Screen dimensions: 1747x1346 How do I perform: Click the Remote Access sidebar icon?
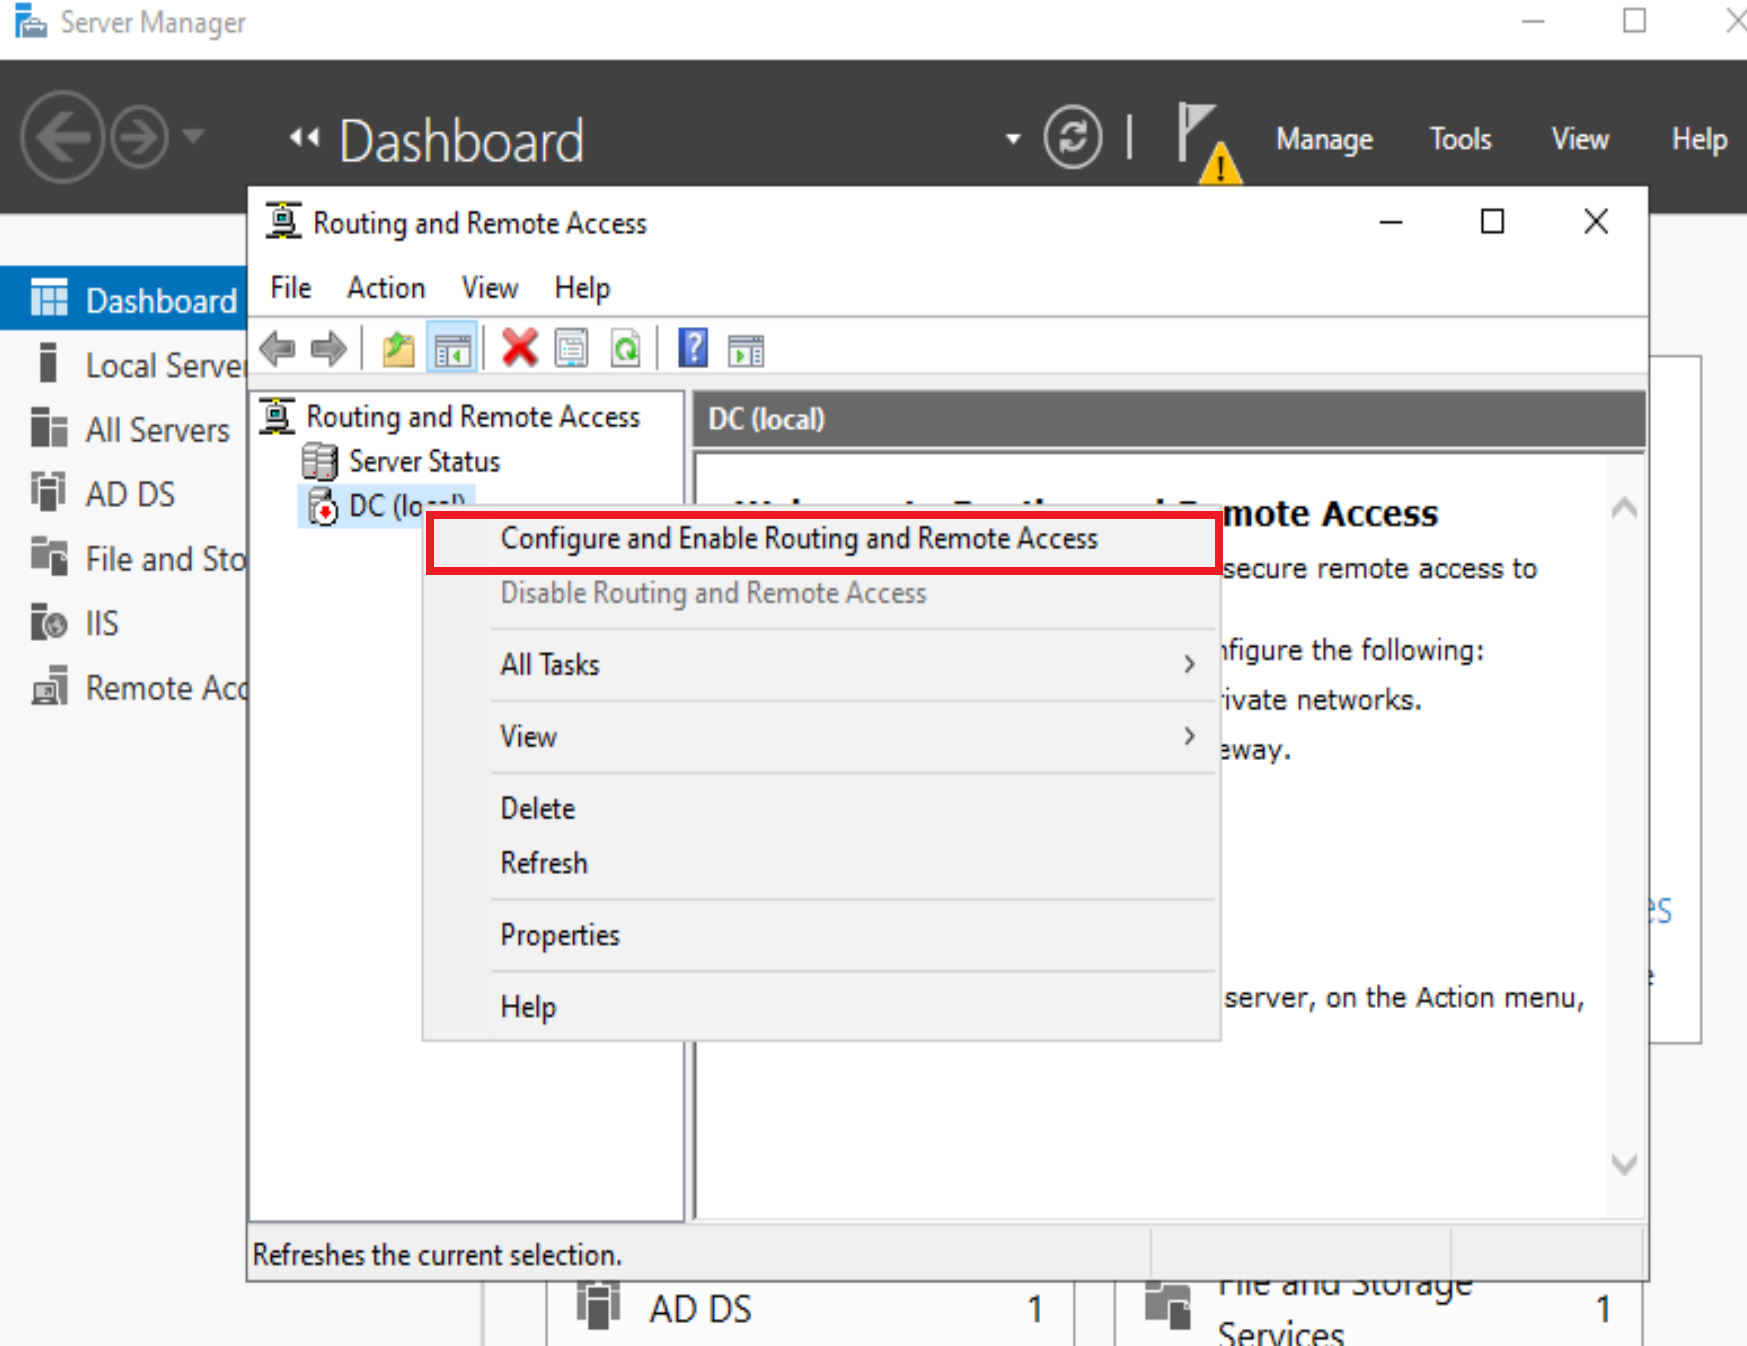[49, 688]
